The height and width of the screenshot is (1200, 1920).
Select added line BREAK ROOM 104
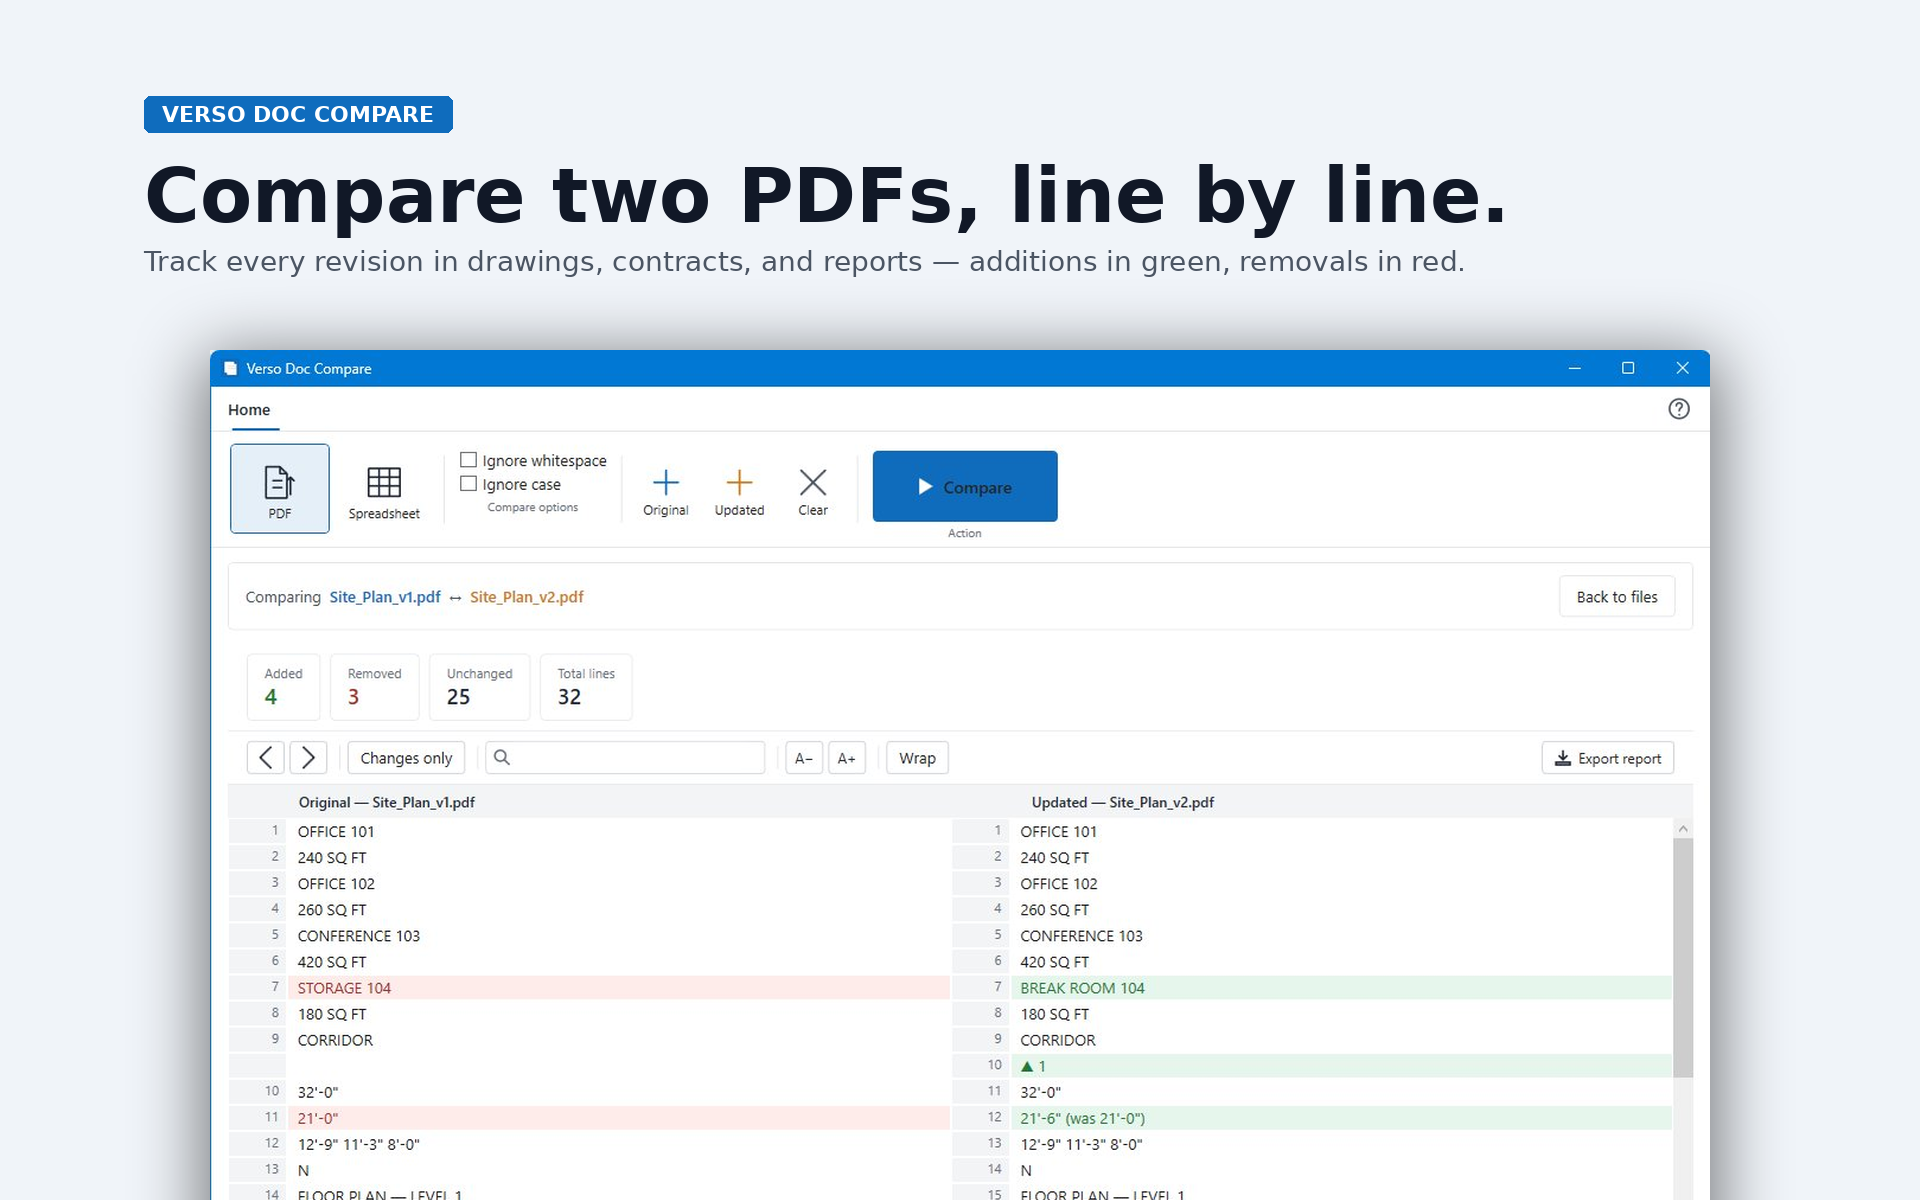[1342, 988]
